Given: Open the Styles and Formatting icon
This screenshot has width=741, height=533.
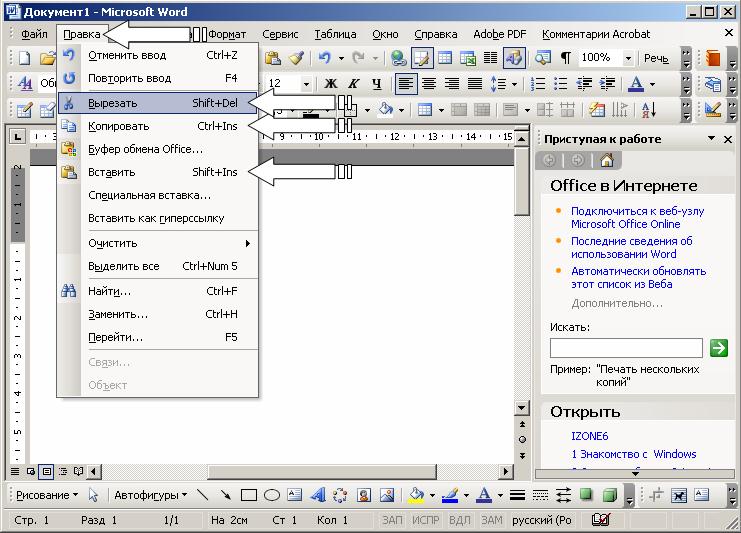Looking at the screenshot, I should pos(25,84).
